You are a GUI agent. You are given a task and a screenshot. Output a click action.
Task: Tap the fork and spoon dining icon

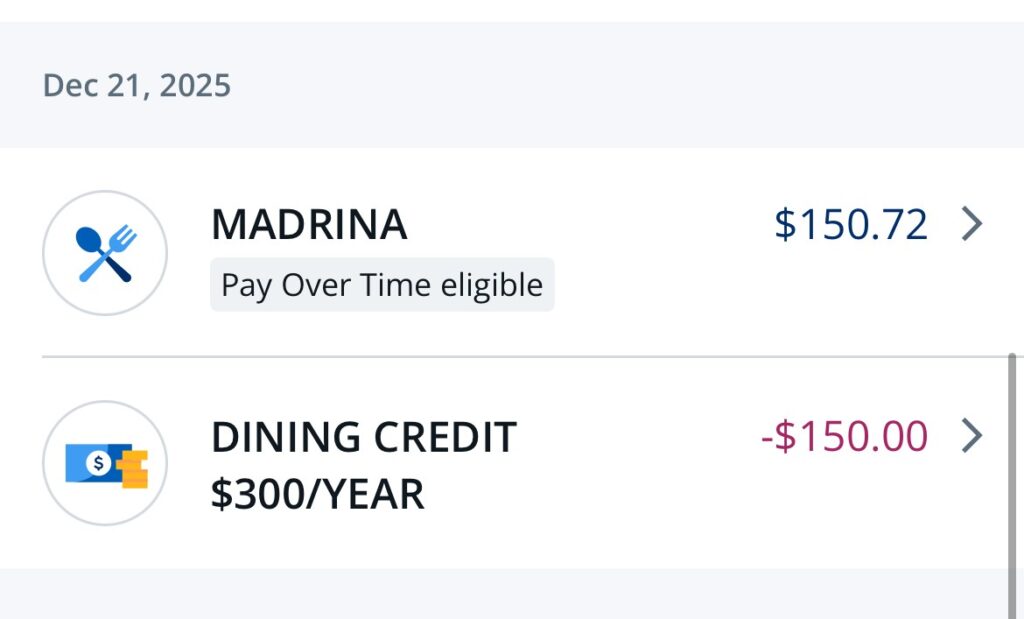[x=105, y=253]
